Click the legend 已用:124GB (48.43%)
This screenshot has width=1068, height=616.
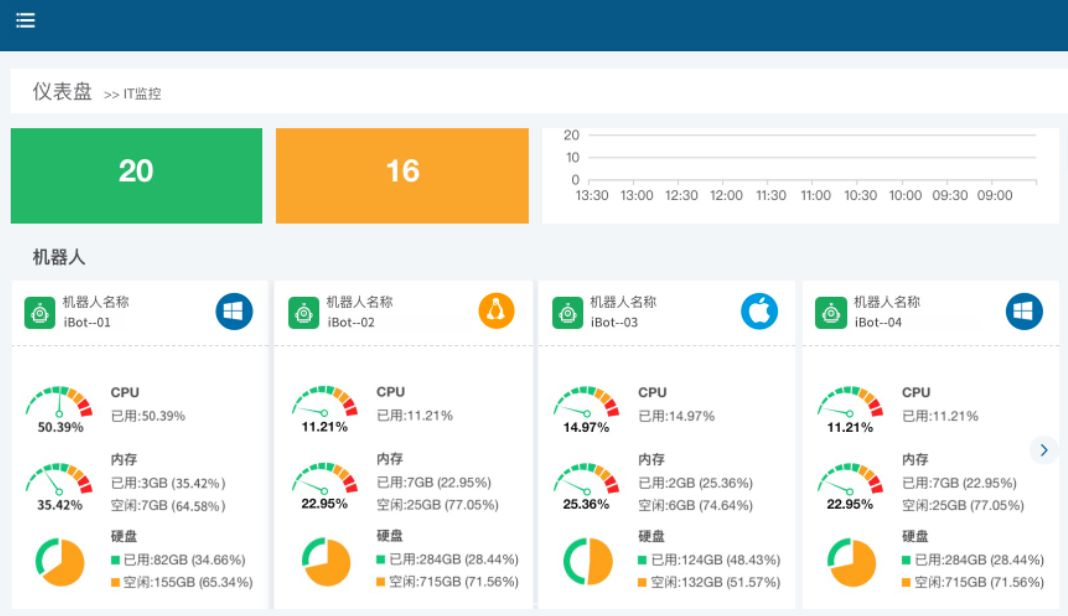point(709,559)
